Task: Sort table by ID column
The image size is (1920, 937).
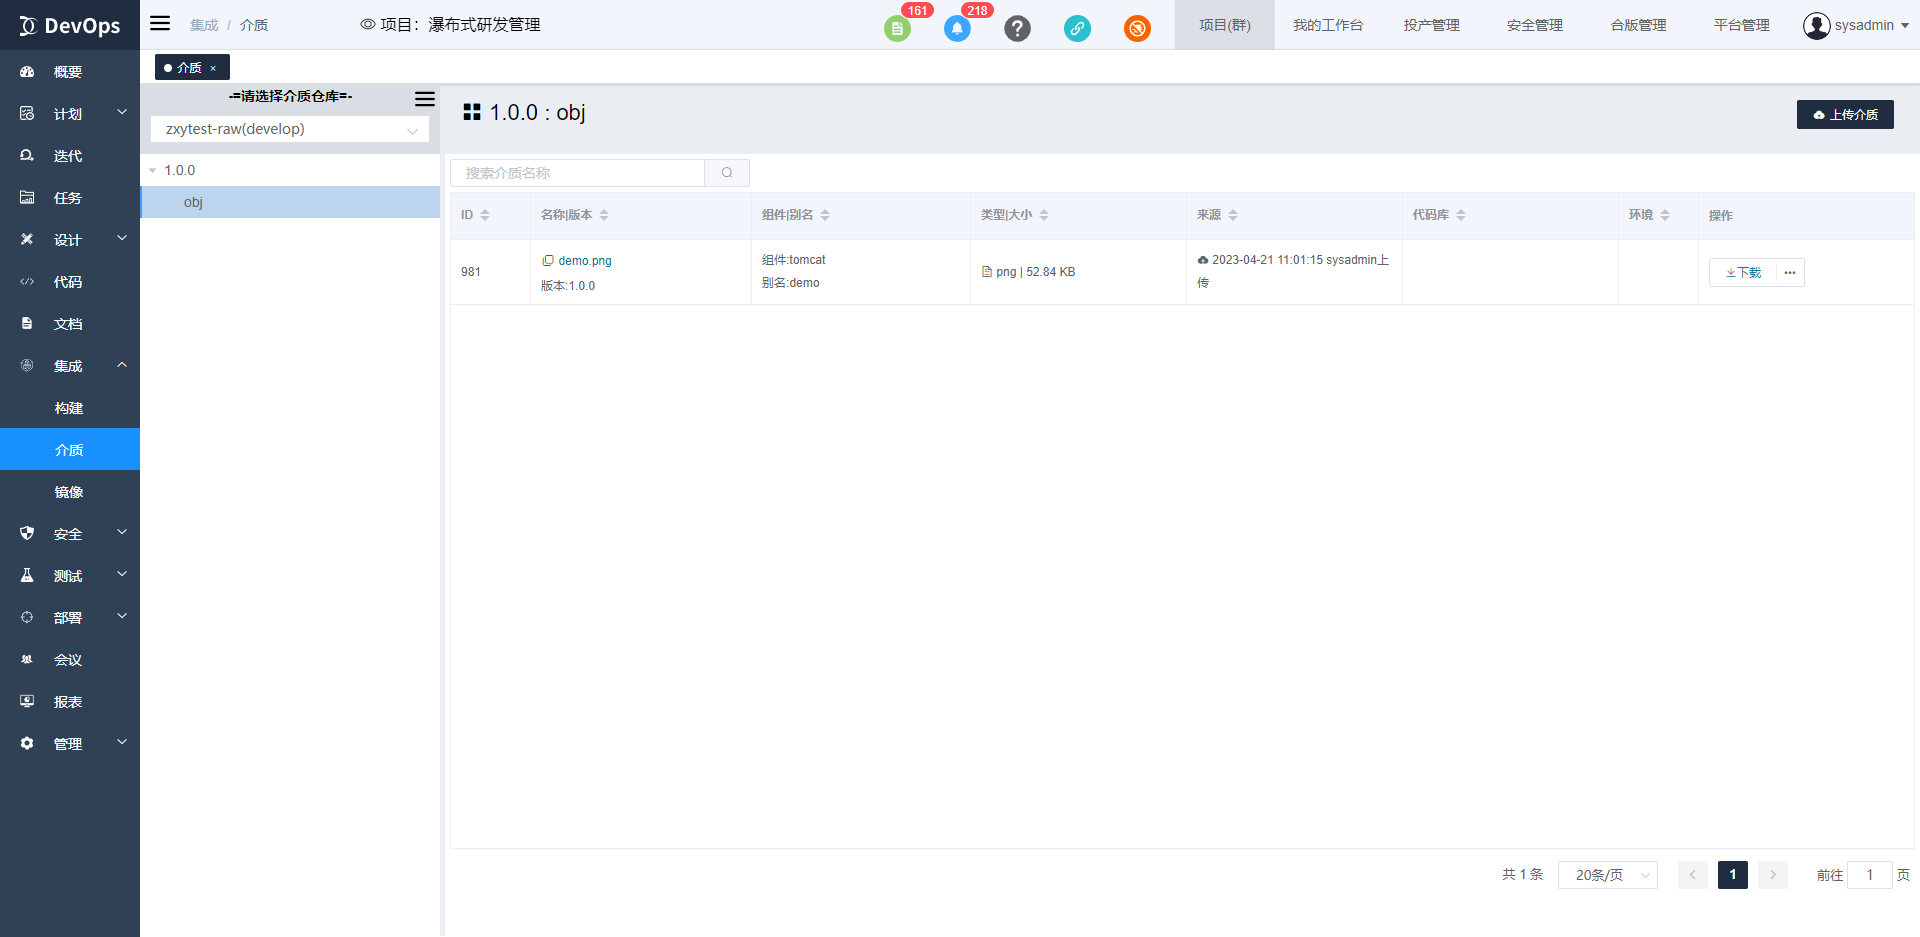Action: pos(485,215)
